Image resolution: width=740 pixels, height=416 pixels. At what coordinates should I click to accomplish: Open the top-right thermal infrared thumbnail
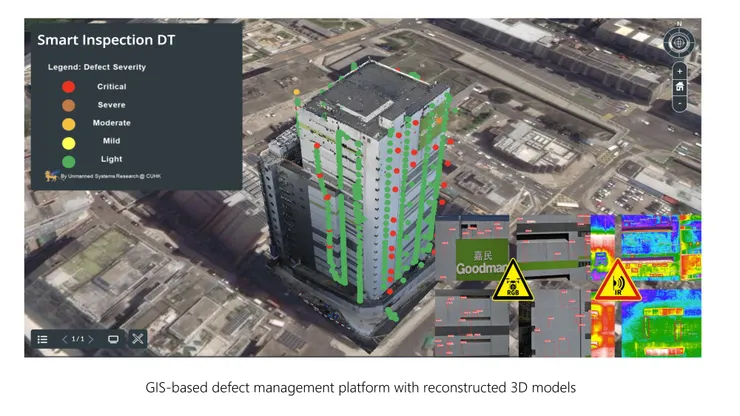pyautogui.click(x=661, y=246)
